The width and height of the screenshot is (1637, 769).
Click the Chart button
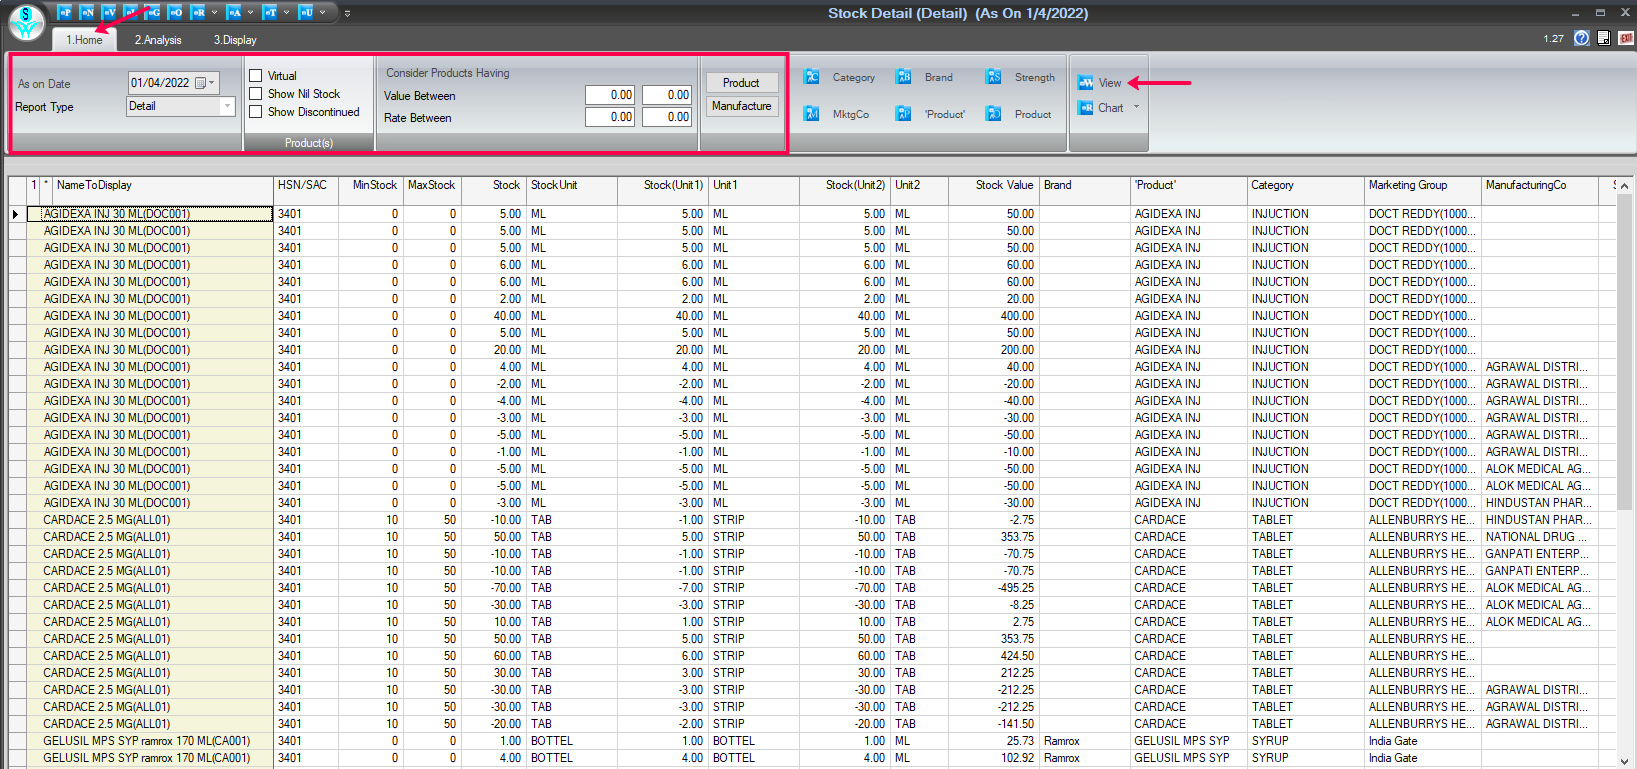1101,108
